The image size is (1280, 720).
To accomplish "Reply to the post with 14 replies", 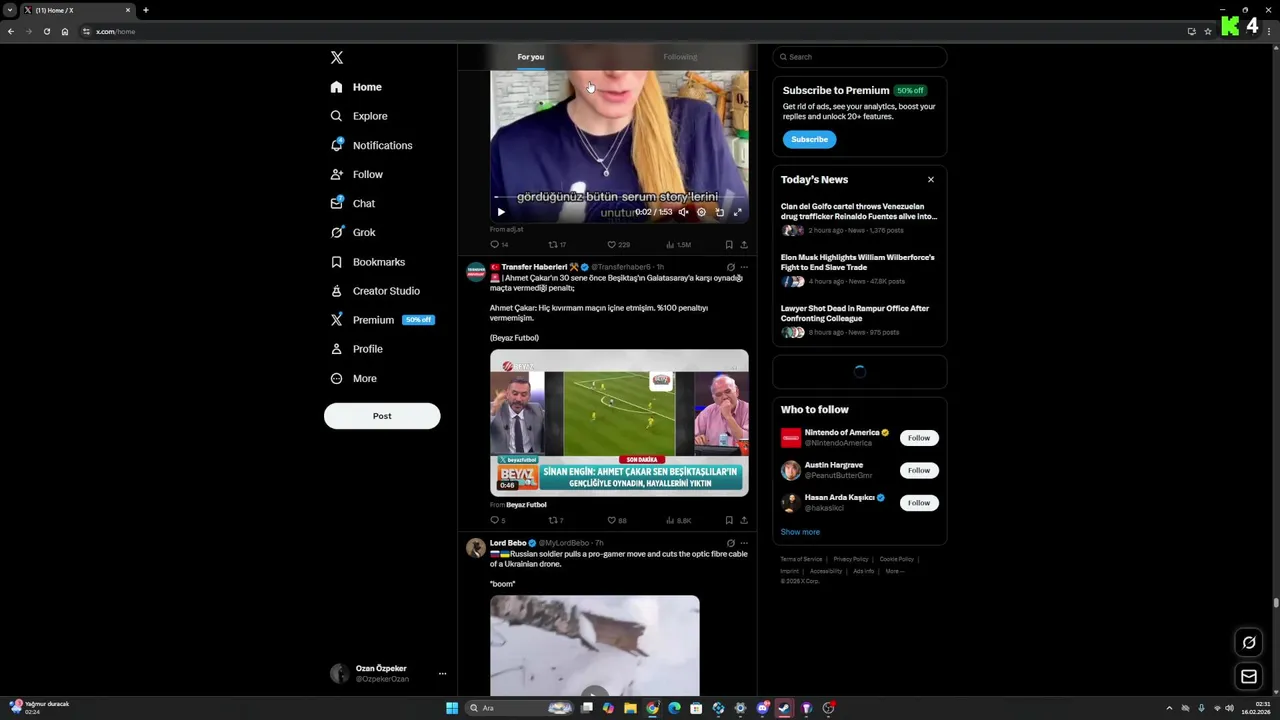I will [x=499, y=244].
